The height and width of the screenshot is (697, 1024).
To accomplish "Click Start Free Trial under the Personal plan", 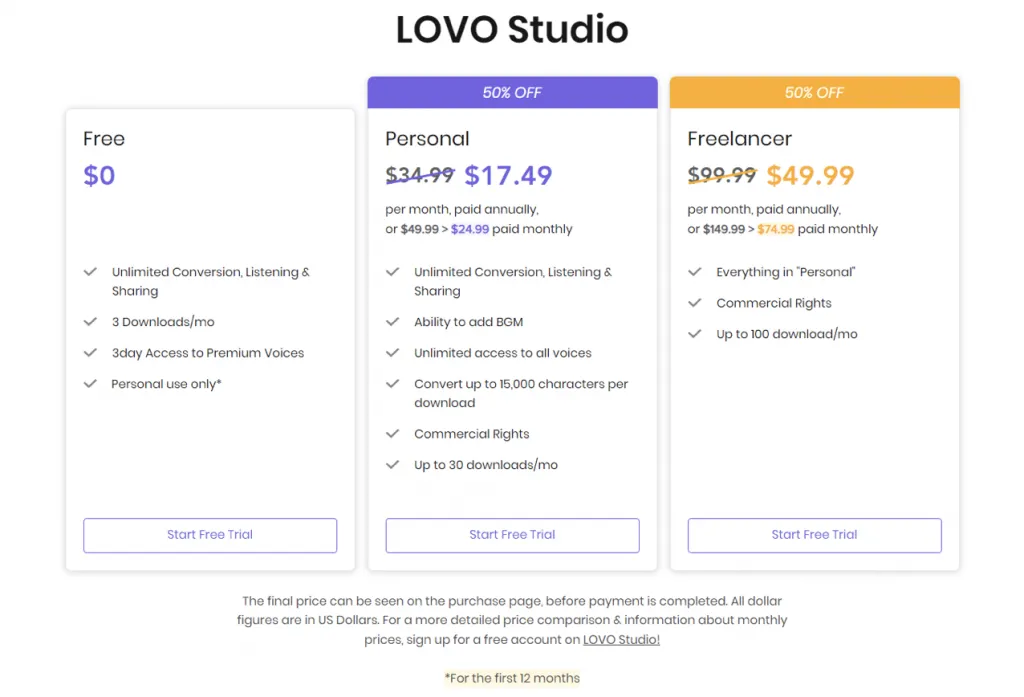I will tap(512, 535).
